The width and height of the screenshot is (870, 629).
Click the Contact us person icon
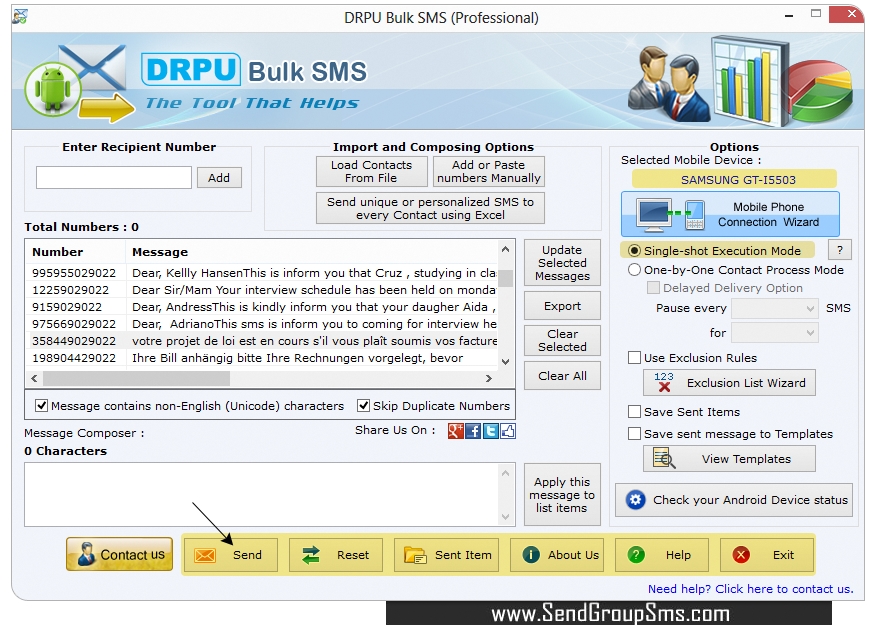86,554
